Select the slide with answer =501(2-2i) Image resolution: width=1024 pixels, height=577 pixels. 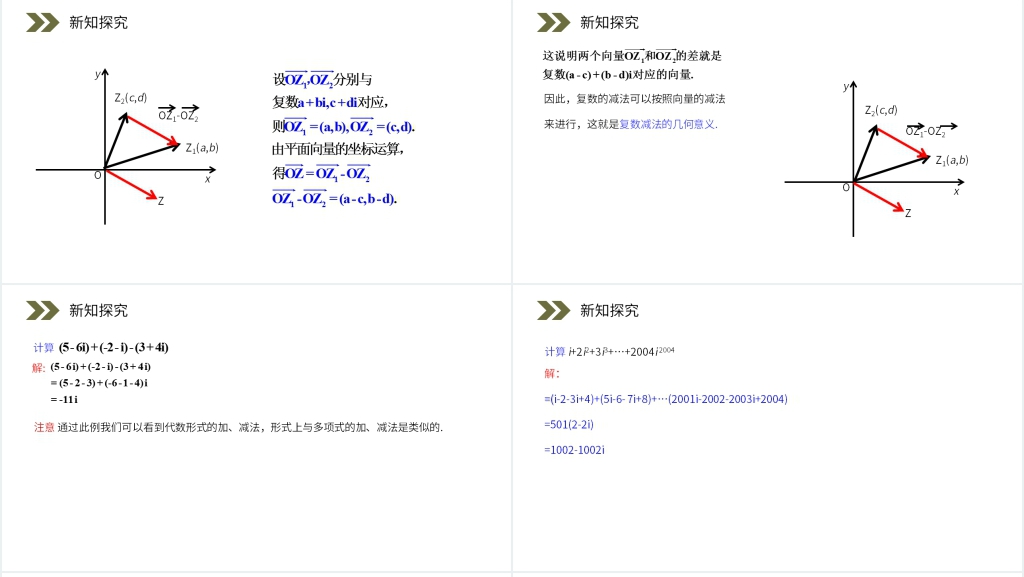click(767, 429)
